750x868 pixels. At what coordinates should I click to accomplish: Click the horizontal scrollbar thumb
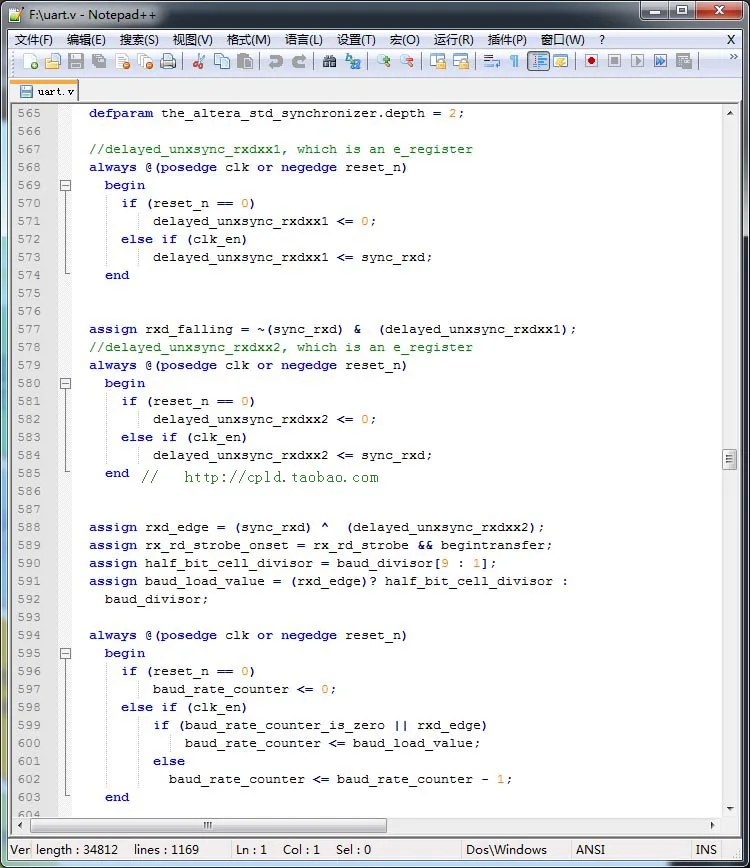[208, 825]
